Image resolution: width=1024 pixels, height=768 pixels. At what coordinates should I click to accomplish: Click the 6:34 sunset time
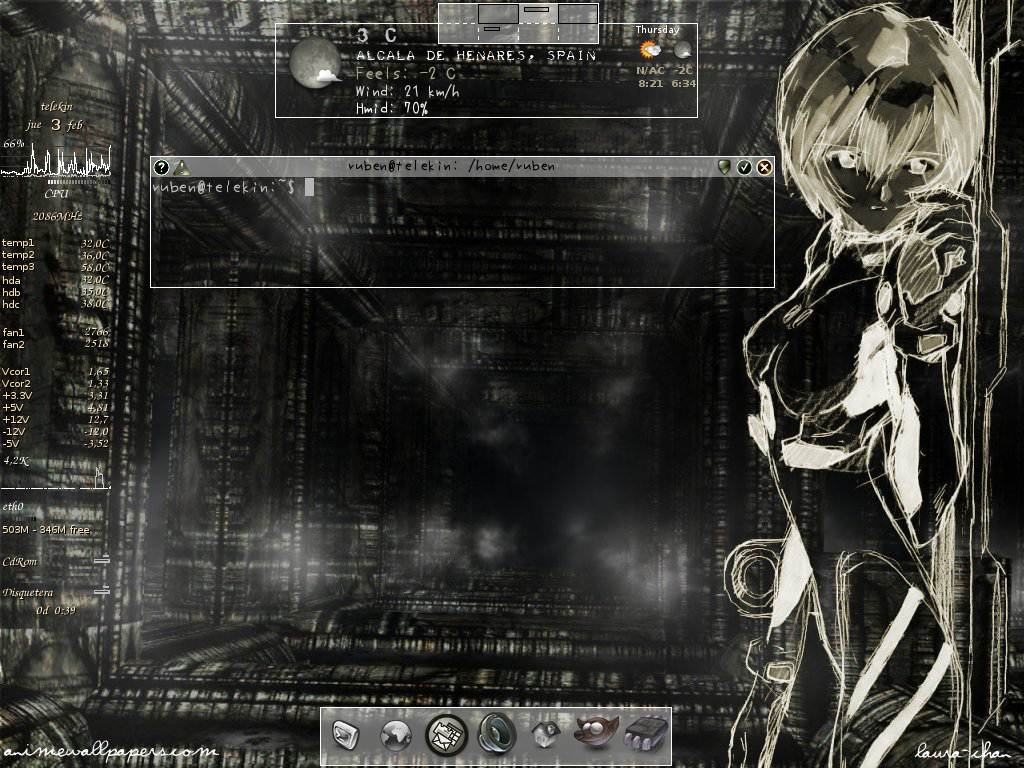click(683, 84)
